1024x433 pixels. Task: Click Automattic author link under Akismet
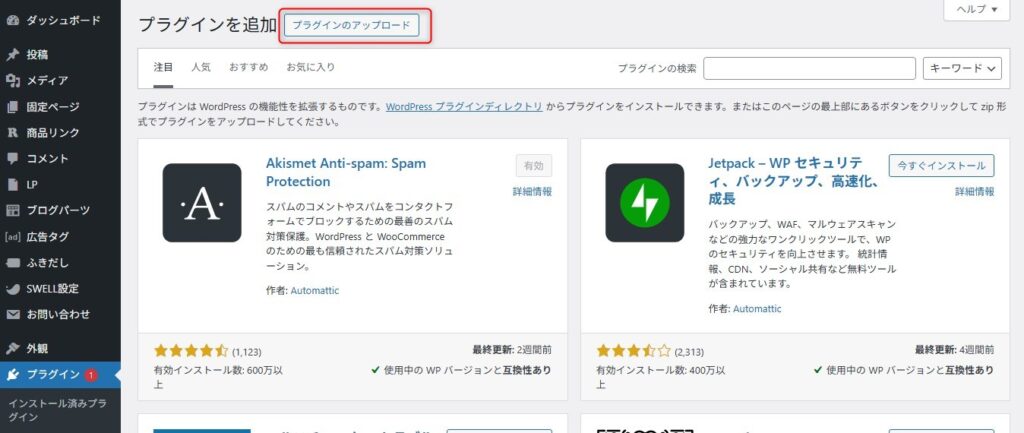[315, 290]
